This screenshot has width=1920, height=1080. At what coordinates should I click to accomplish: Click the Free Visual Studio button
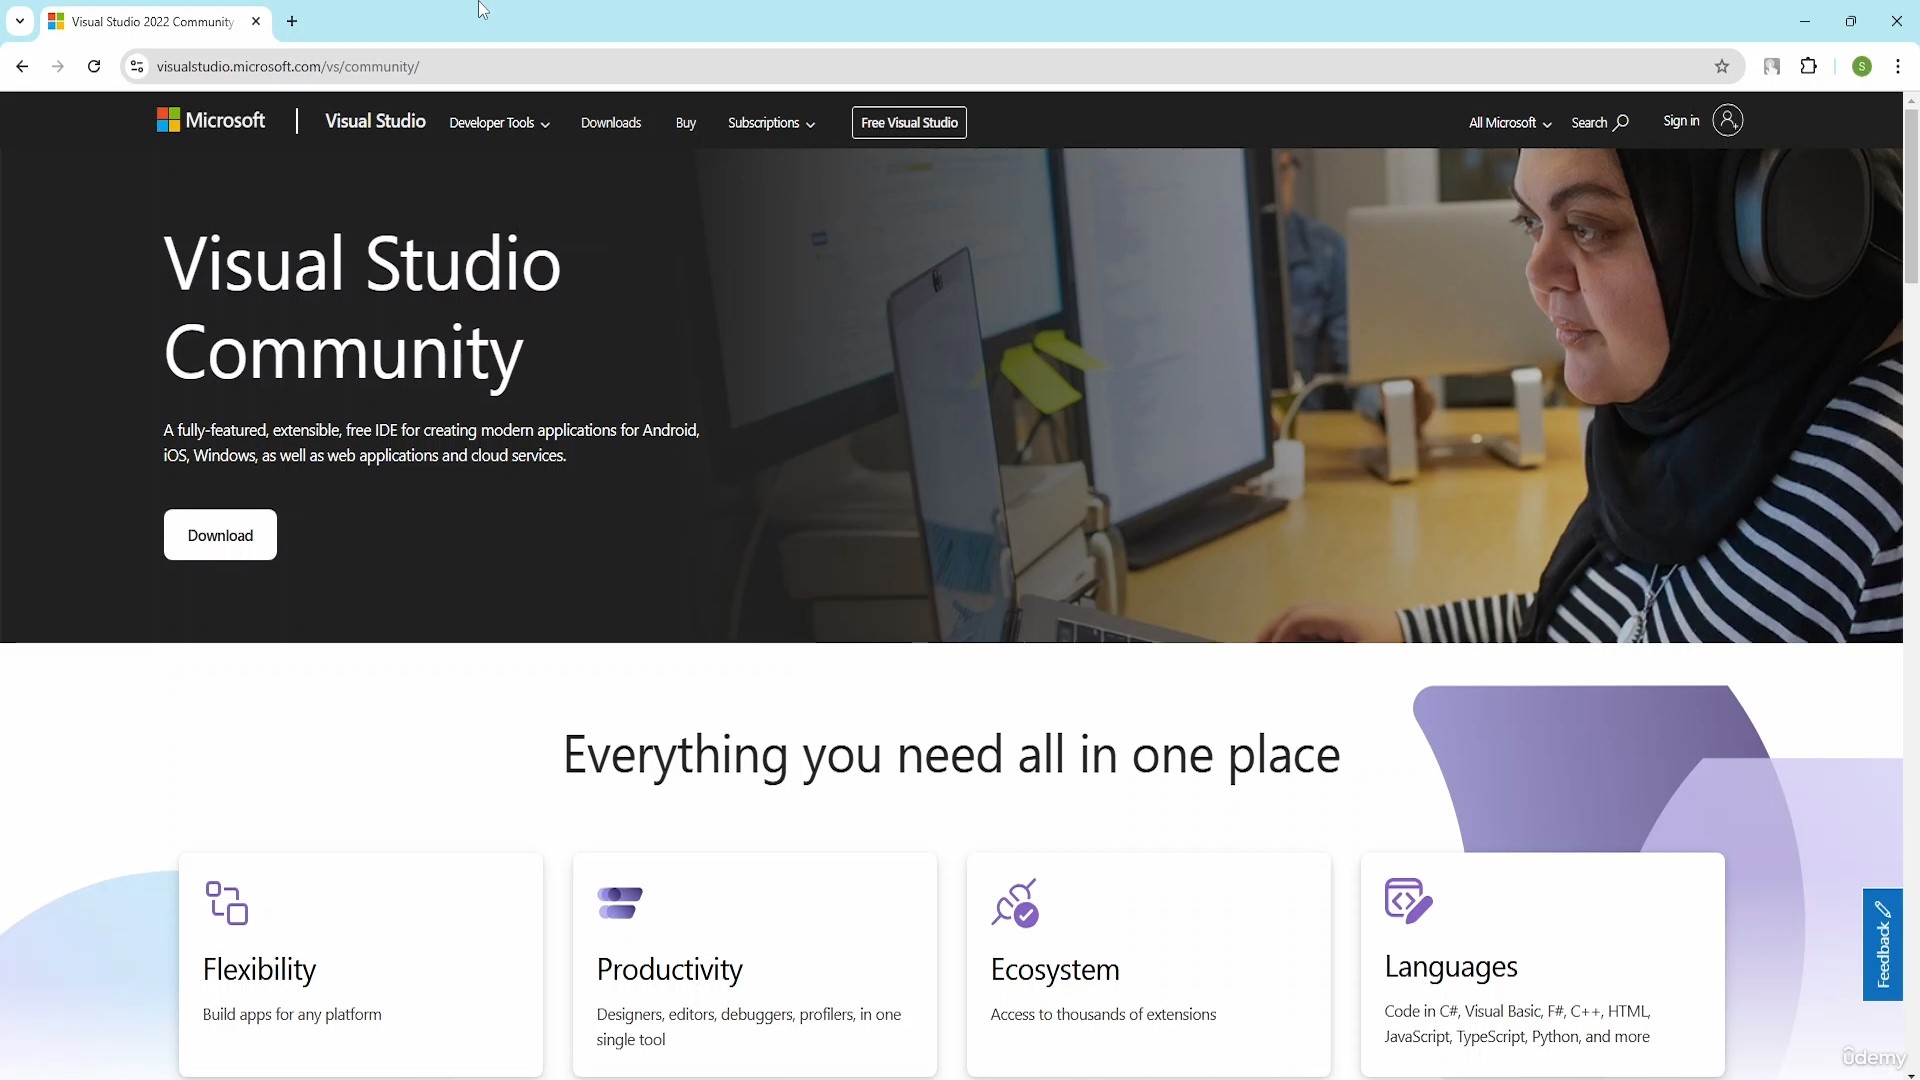coord(909,122)
